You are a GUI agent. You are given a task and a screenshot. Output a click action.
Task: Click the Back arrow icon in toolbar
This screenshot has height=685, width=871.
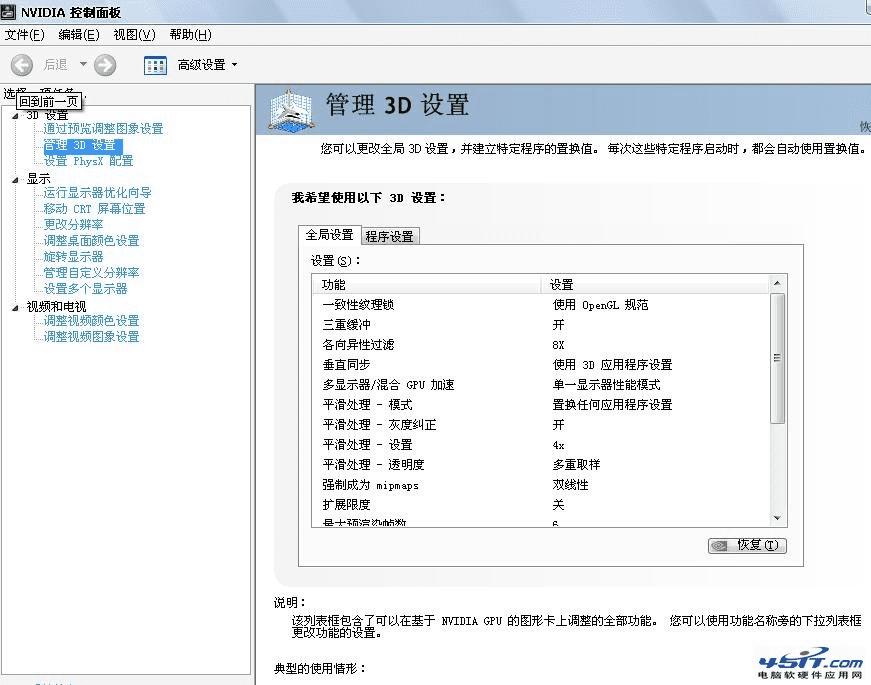tap(22, 65)
